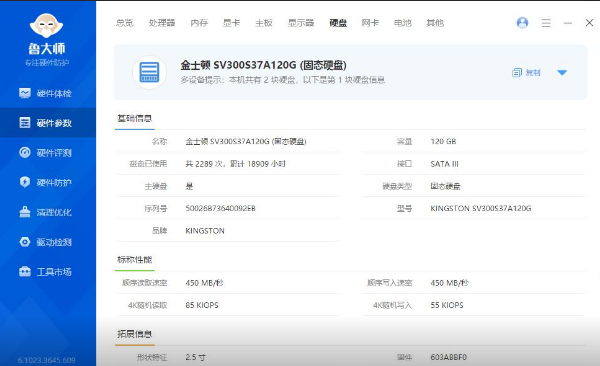
Task: Click usage value 共 2289 次
Action: coord(235,164)
